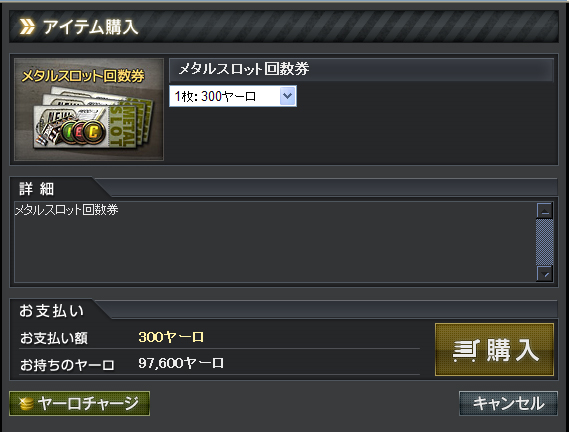The height and width of the screenshot is (432, 569).
Task: Click the gold coin stack icon on ヤーロチャージ
Action: pyautogui.click(x=26, y=404)
